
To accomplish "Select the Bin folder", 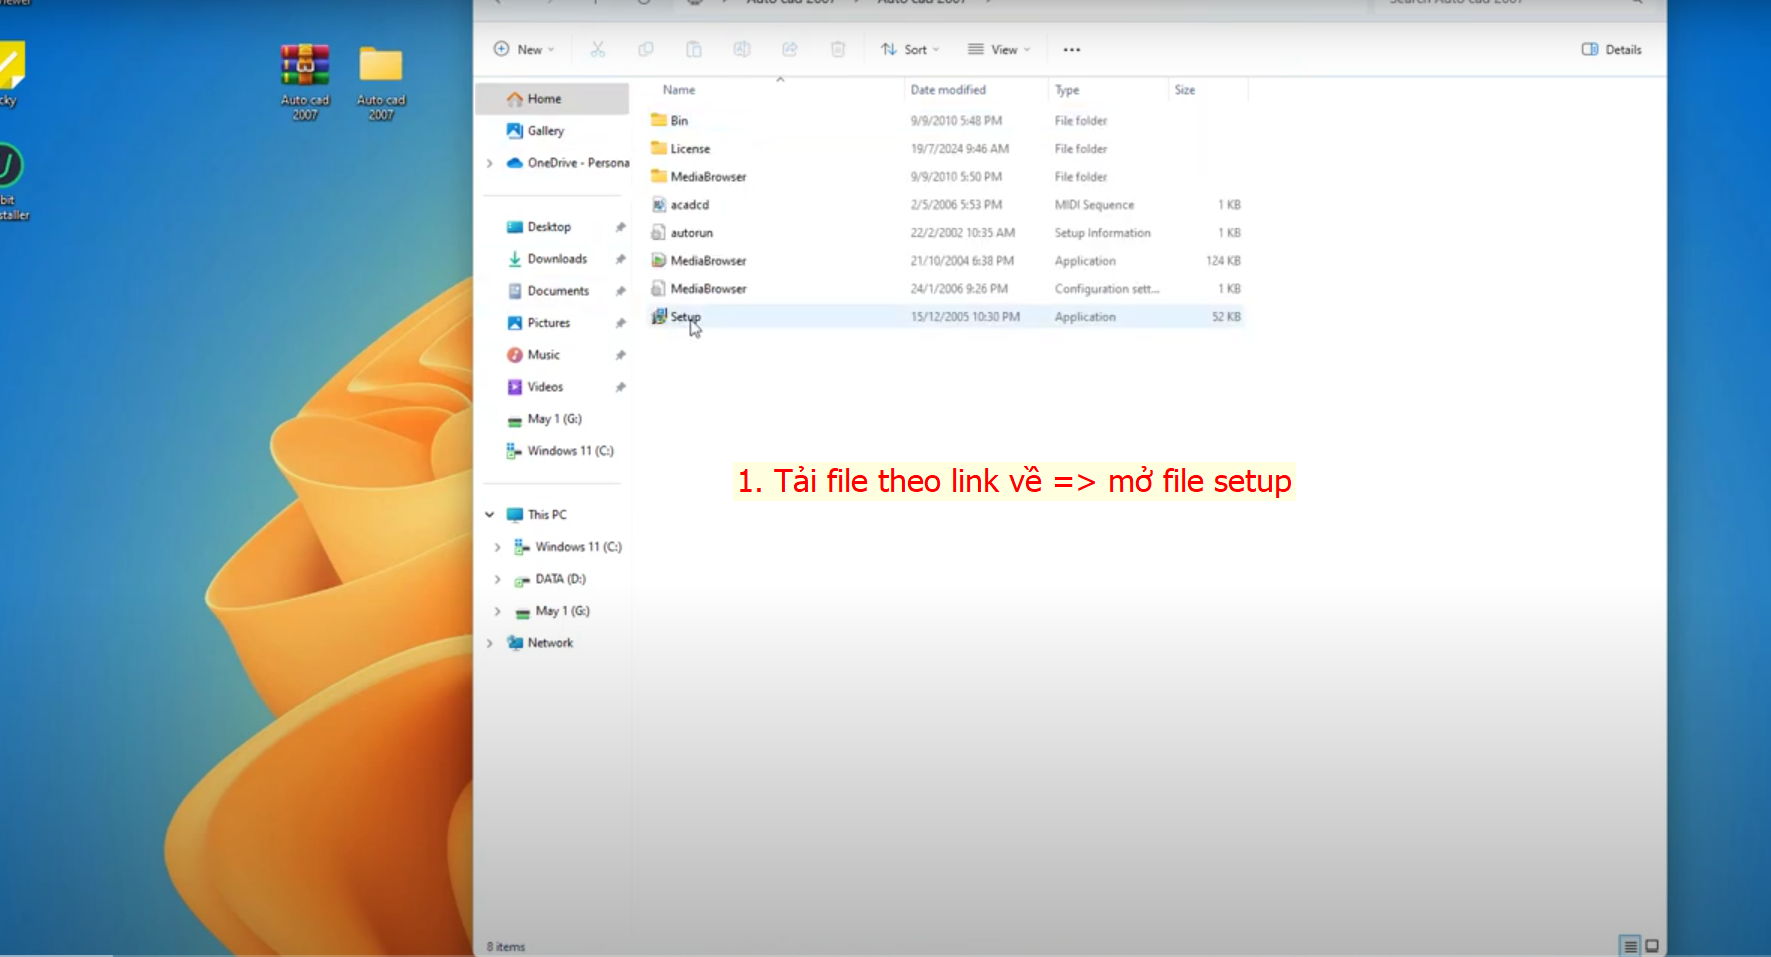I will [x=947, y=120].
